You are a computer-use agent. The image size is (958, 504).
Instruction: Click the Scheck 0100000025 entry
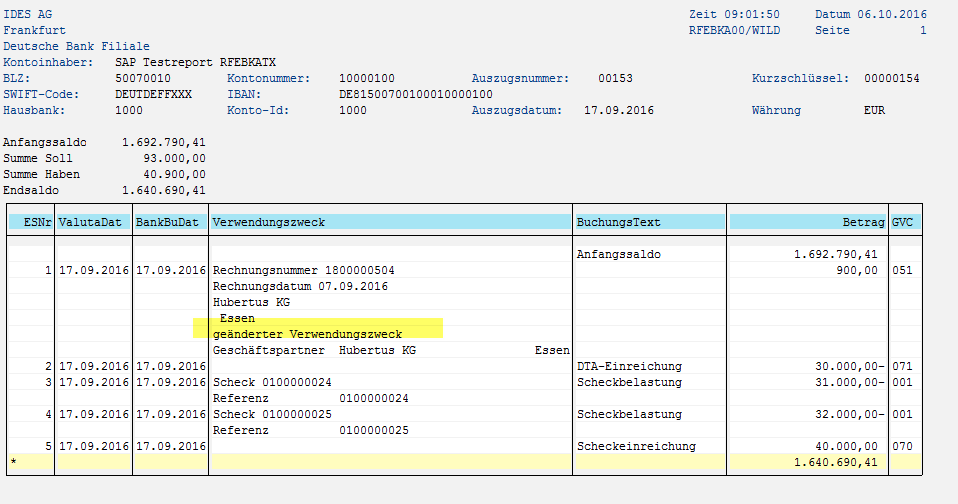272,414
